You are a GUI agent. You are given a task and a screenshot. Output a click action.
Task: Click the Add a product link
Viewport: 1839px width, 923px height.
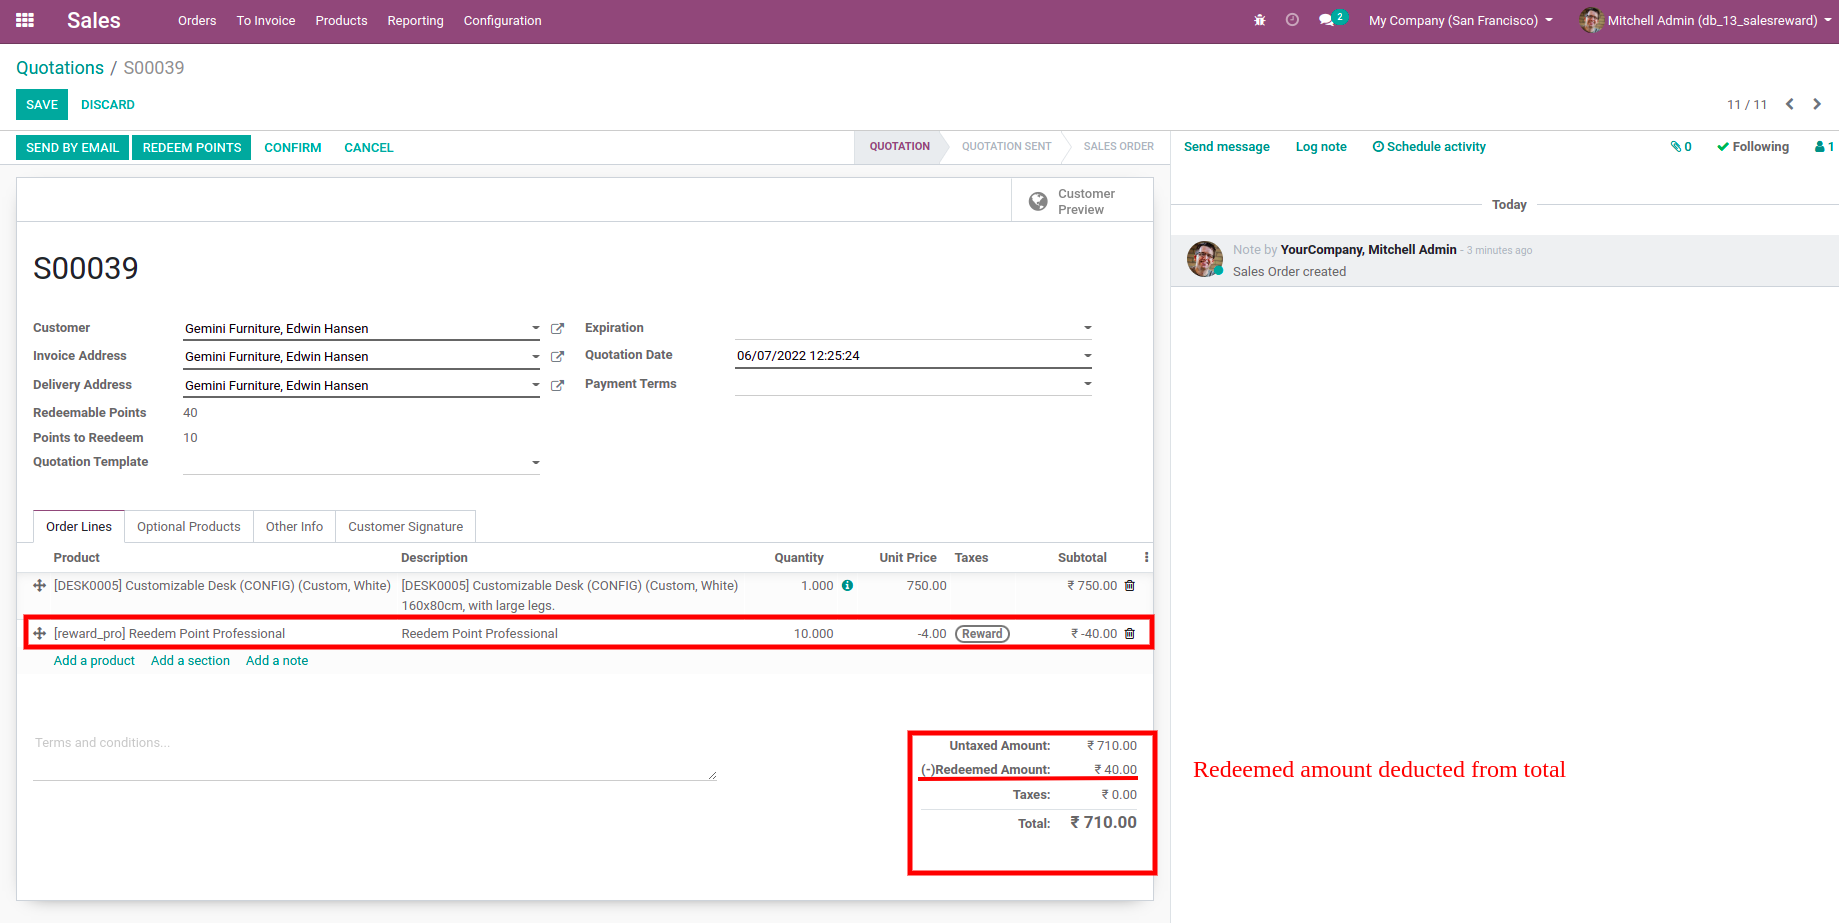click(x=94, y=661)
